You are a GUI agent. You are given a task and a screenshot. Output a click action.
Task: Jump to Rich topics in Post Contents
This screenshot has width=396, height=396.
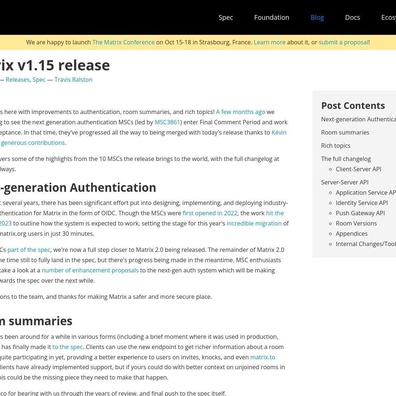click(335, 146)
